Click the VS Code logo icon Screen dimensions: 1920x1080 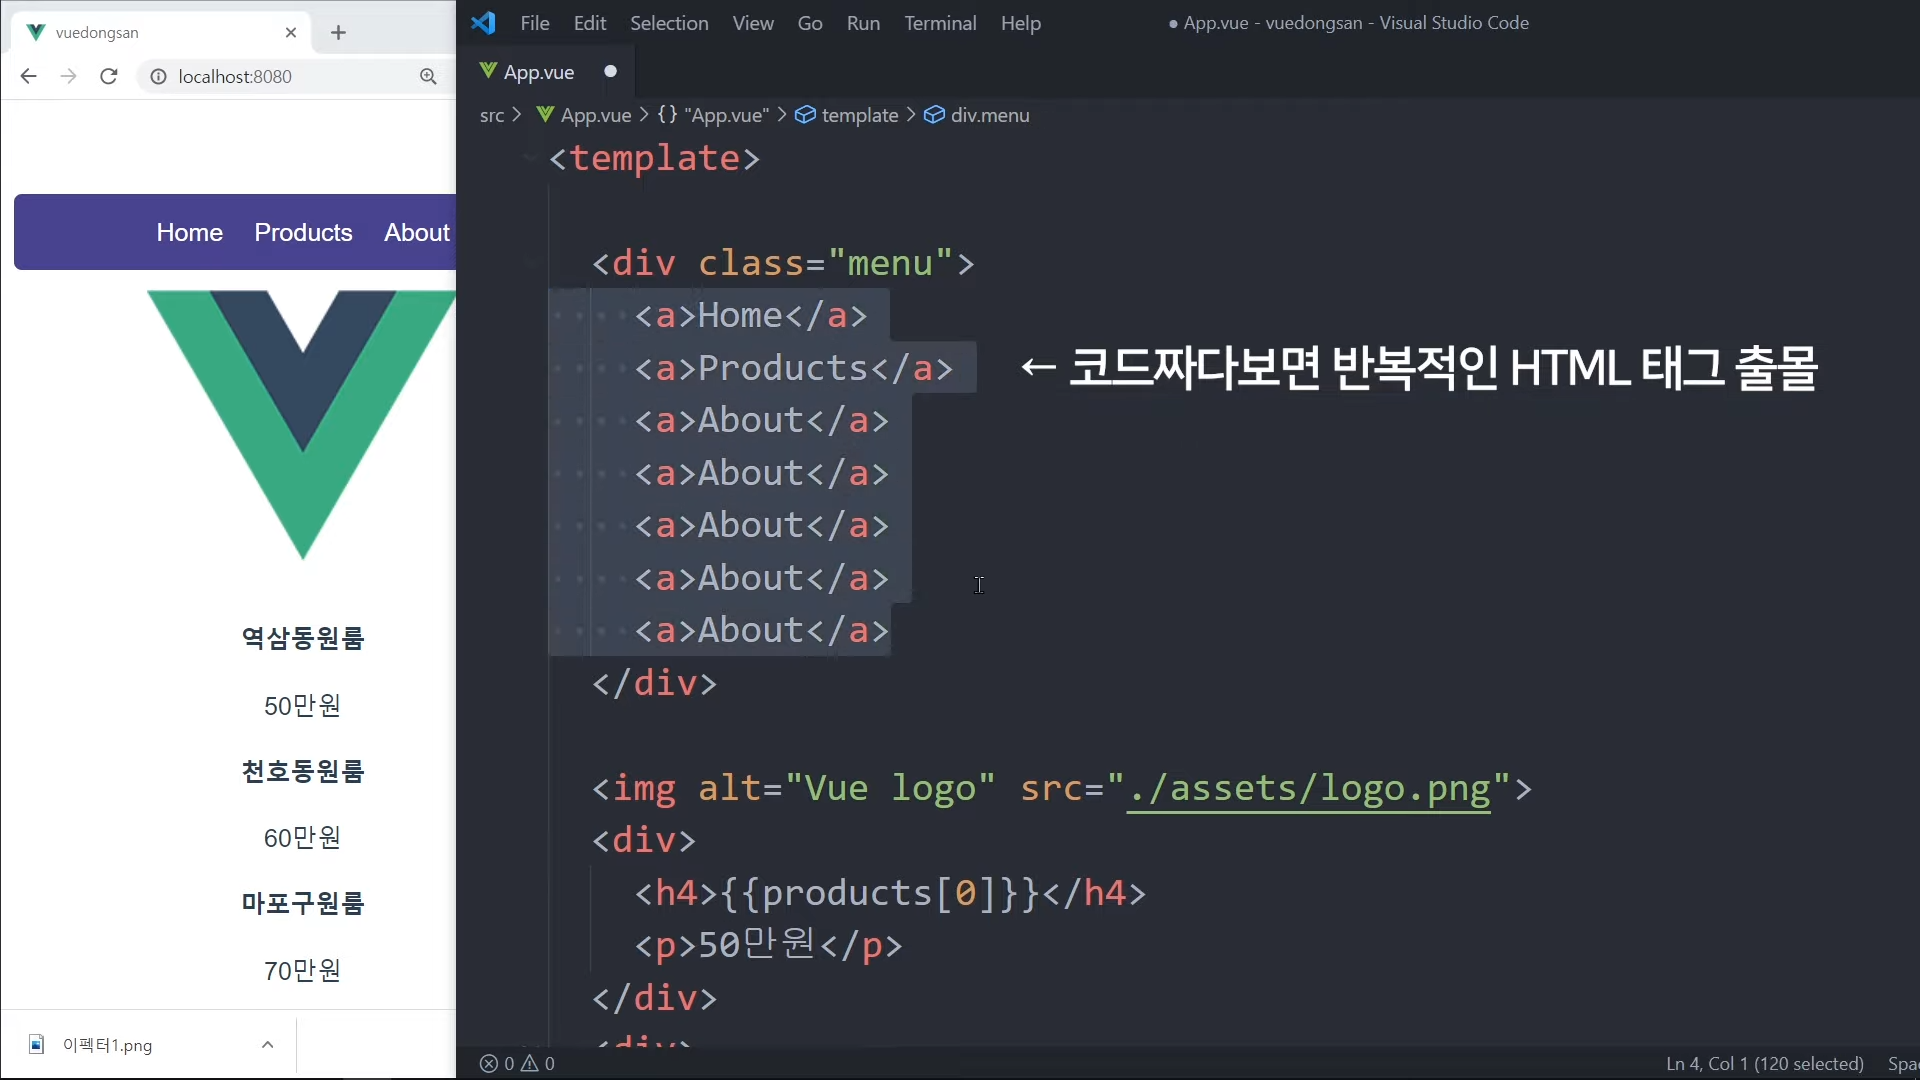[484, 23]
